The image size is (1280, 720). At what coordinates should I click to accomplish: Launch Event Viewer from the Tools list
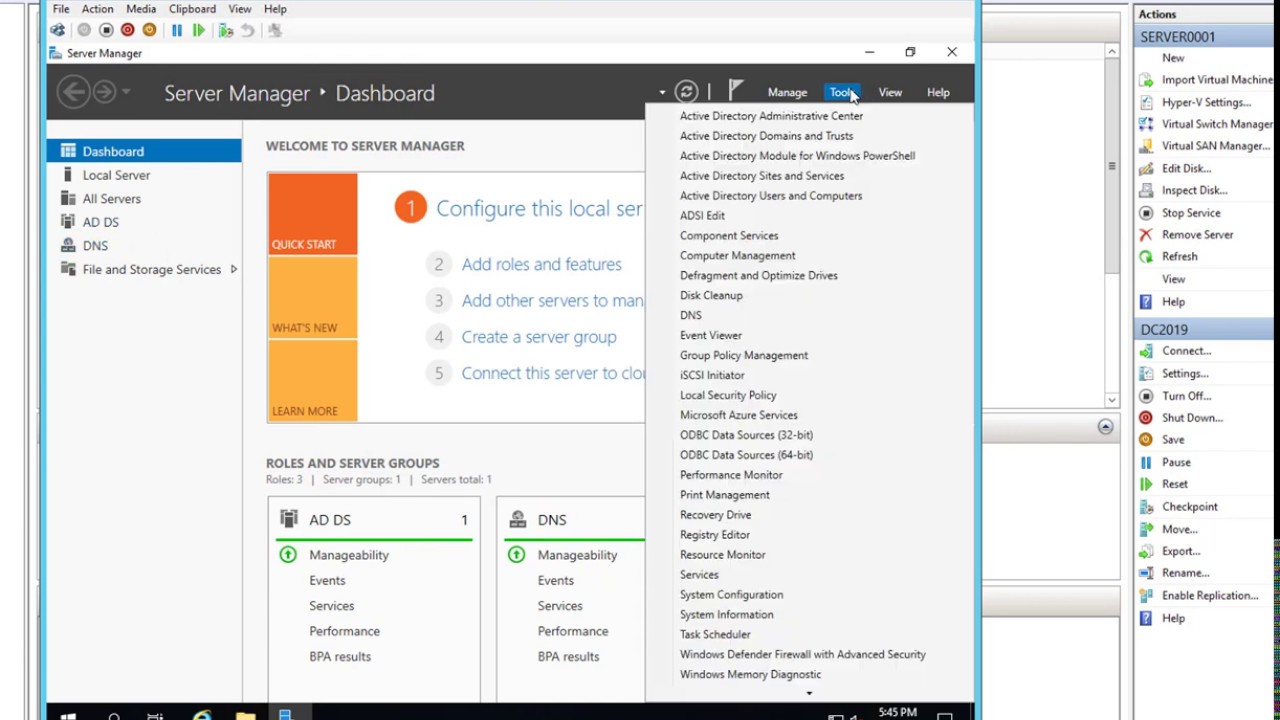point(711,335)
